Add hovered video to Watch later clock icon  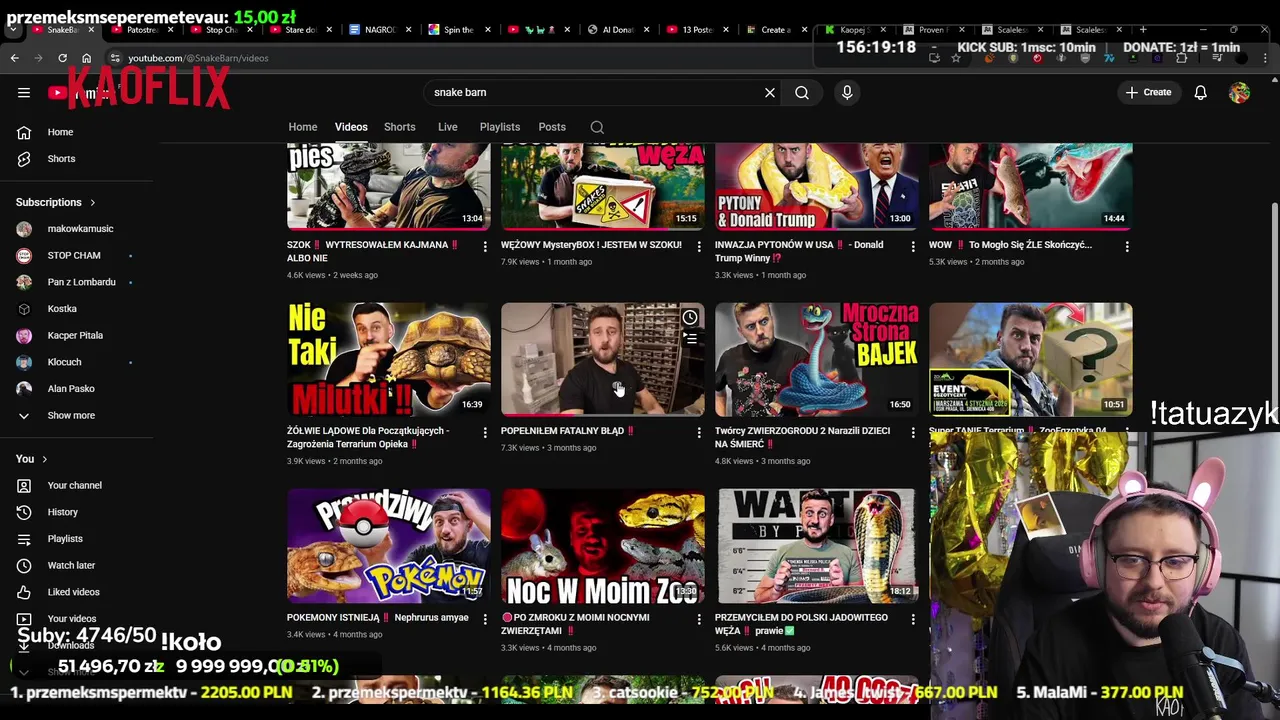pos(690,318)
